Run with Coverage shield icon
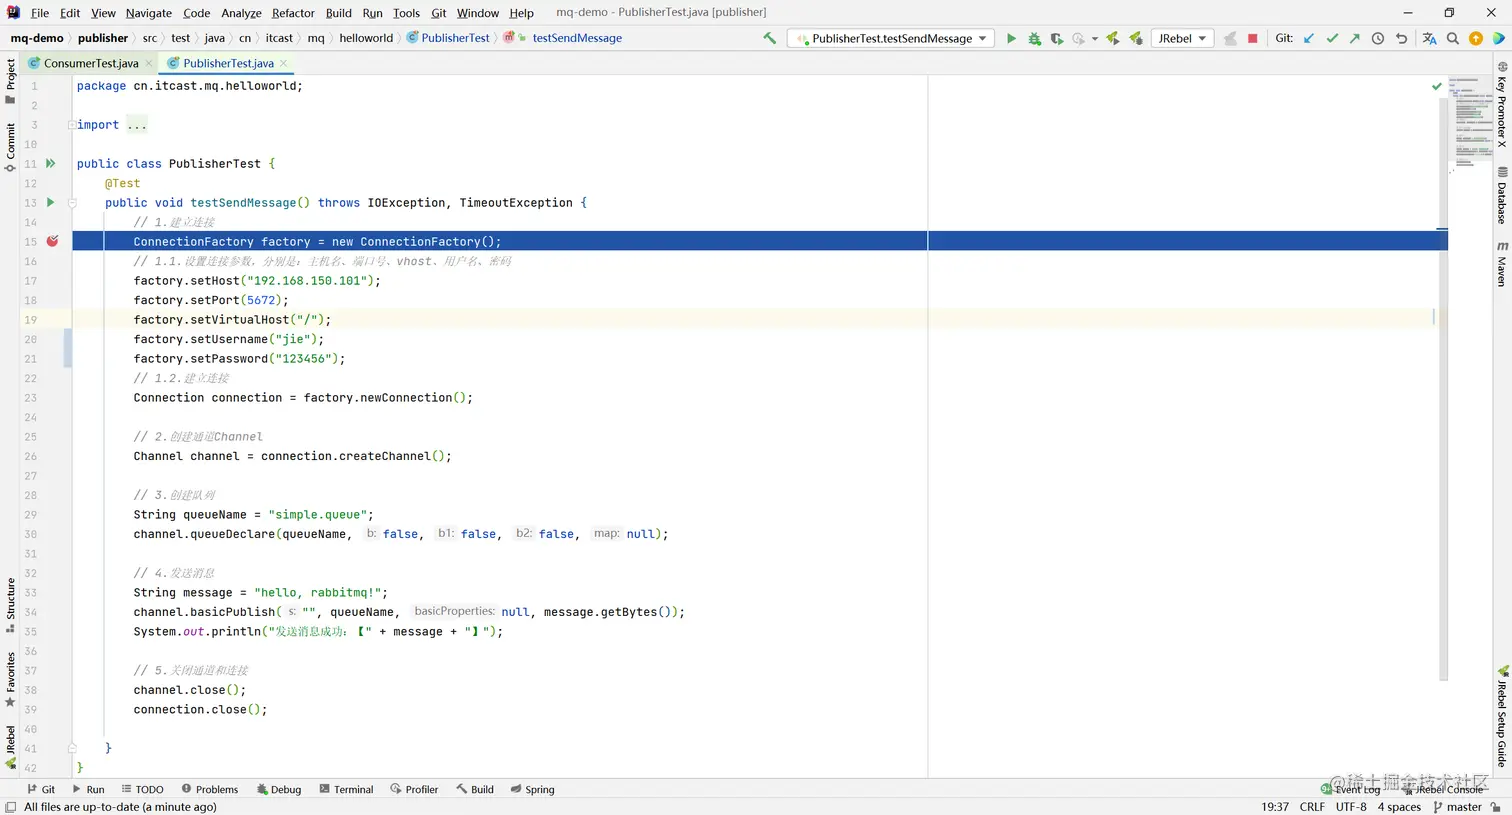Image resolution: width=1512 pixels, height=815 pixels. (x=1056, y=38)
